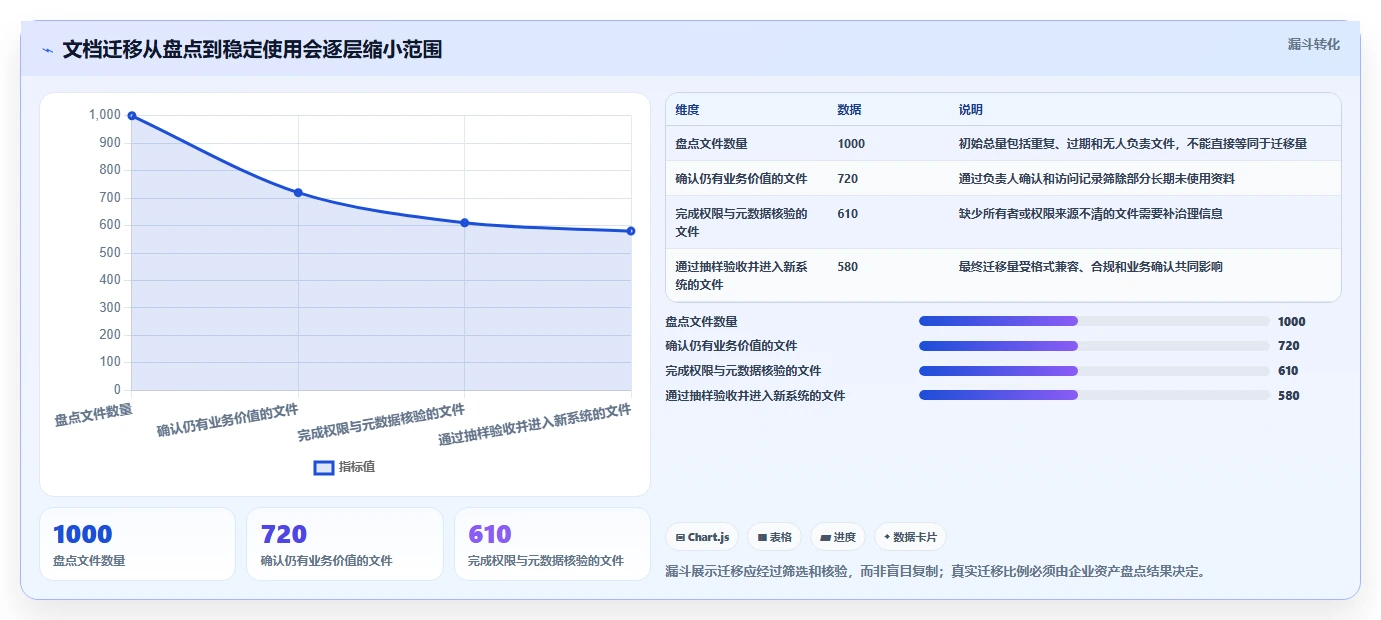The height and width of the screenshot is (620, 1381).
Task: Click the lightning icon beside the card title
Action: (x=47, y=50)
